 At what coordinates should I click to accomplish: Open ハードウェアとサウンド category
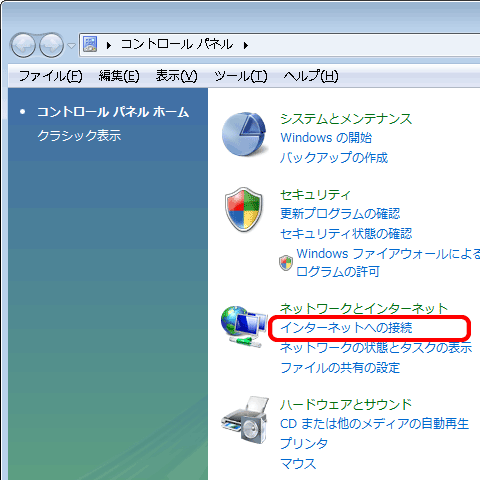(x=346, y=404)
